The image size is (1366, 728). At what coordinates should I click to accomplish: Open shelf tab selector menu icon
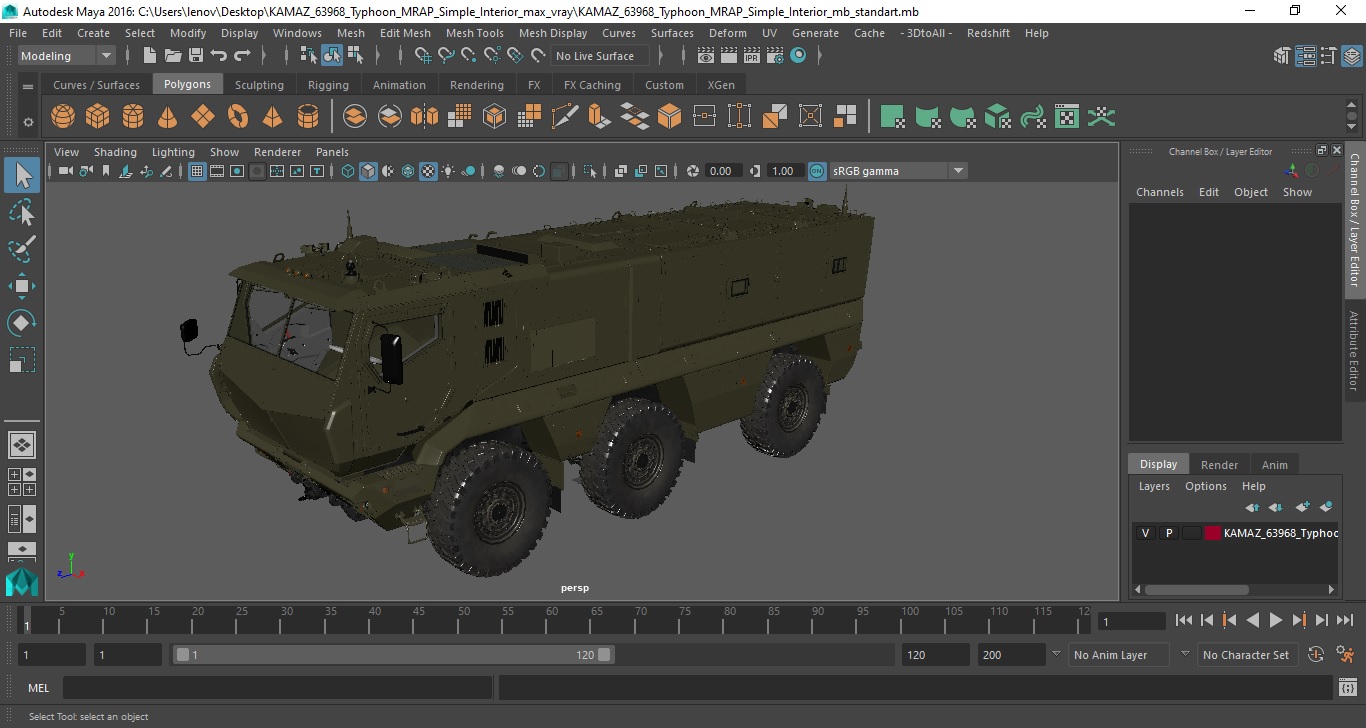pyautogui.click(x=28, y=86)
